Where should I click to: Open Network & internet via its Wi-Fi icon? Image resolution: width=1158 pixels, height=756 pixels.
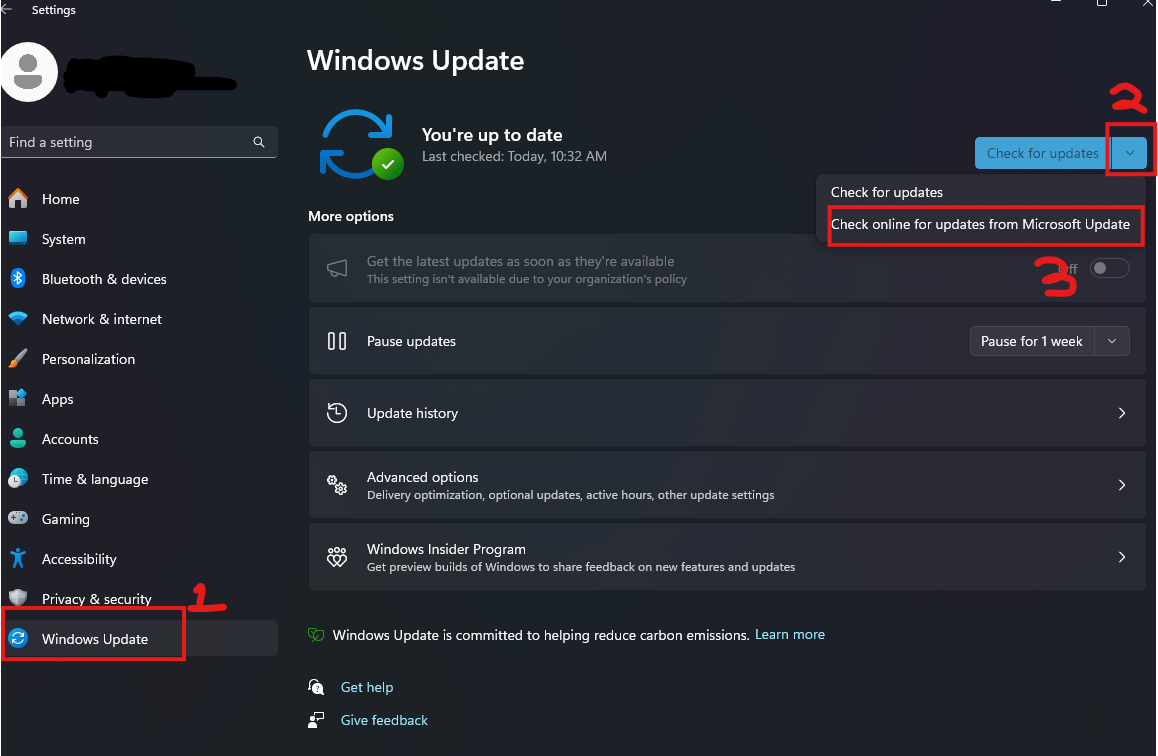18,319
